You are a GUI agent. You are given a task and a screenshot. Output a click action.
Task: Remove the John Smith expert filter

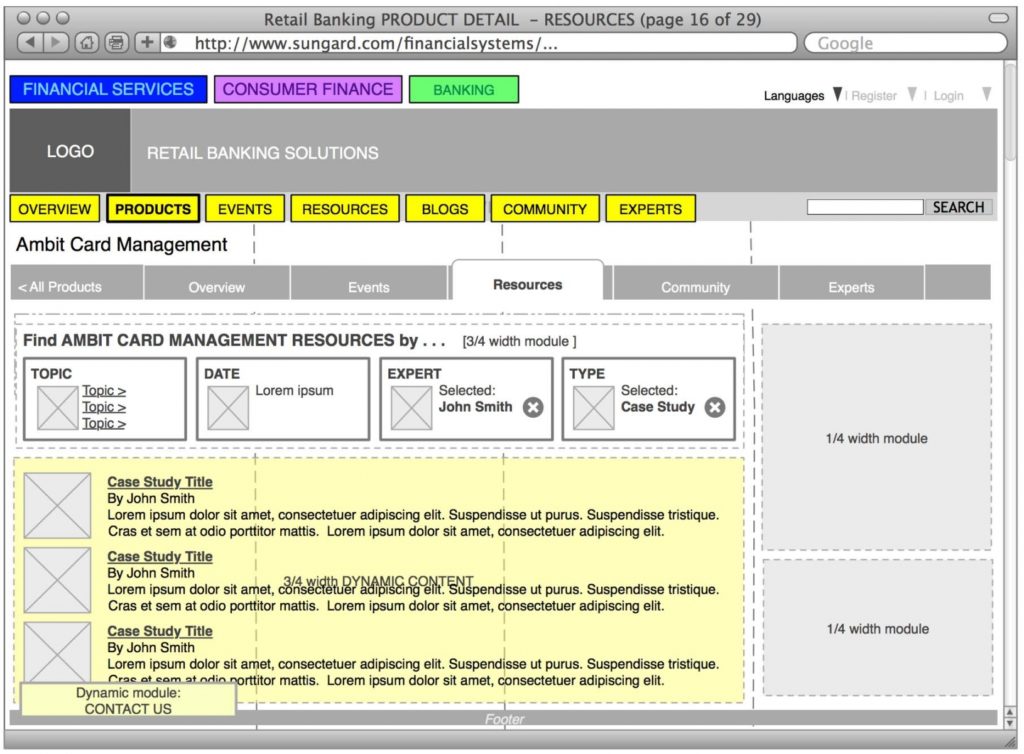coord(533,407)
